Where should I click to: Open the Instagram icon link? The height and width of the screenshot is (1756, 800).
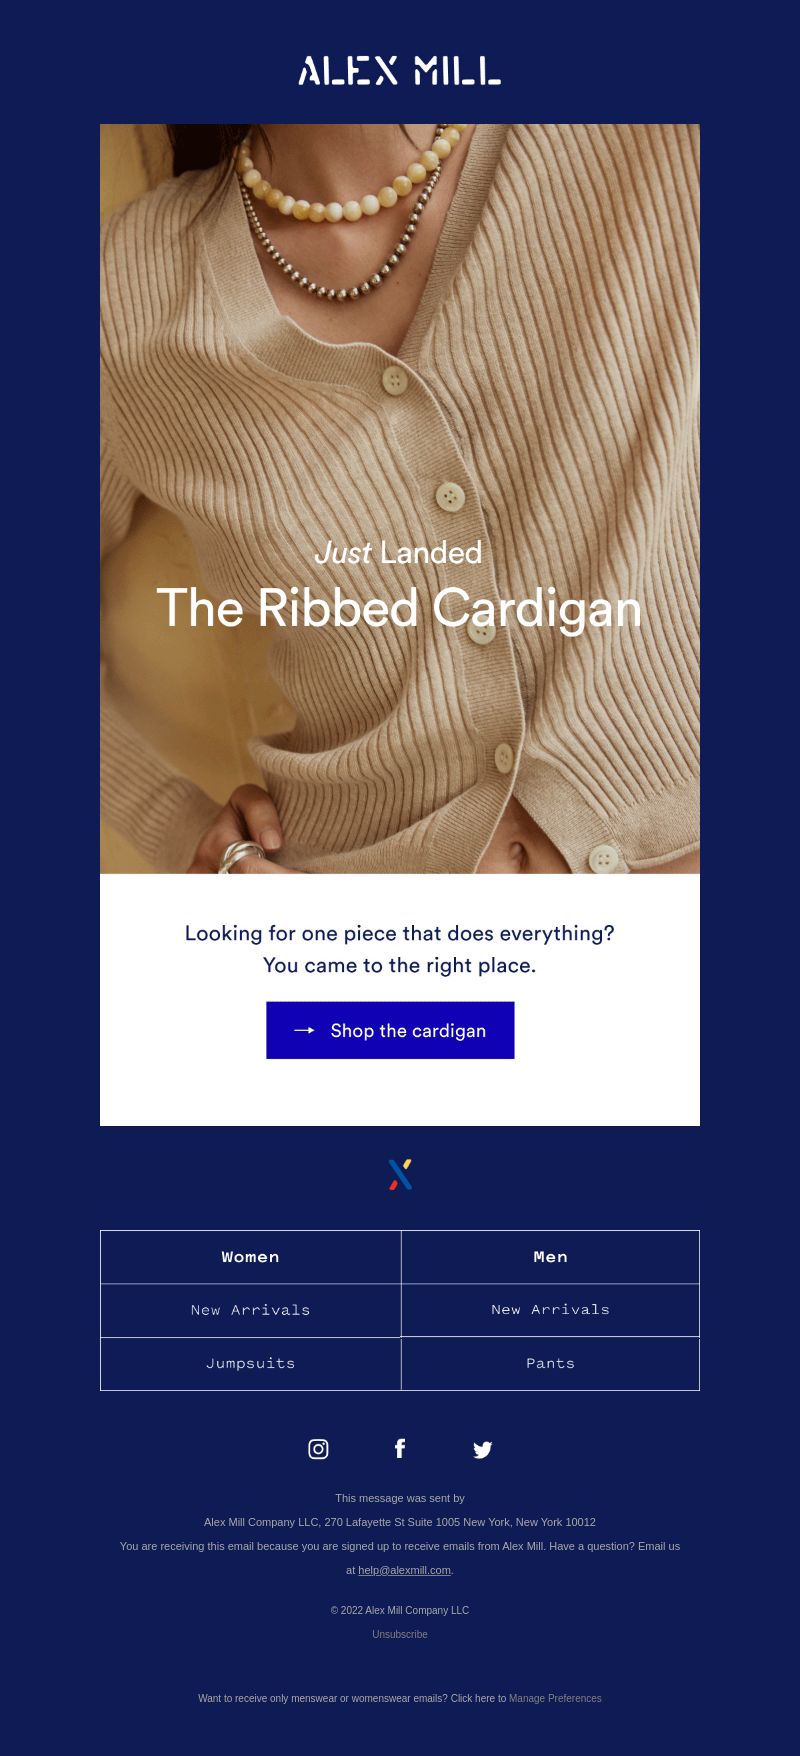[x=318, y=1449]
